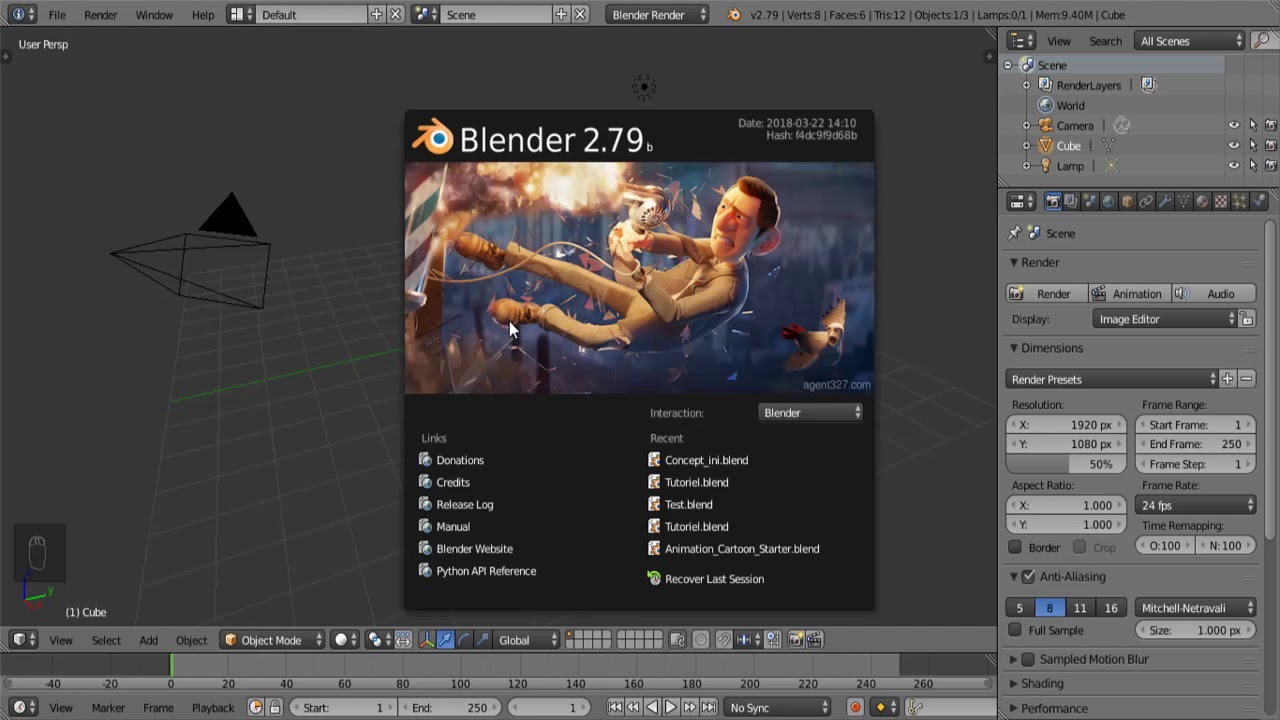This screenshot has height=720, width=1280.
Task: Toggle visibility eye for Lamp
Action: point(1234,165)
